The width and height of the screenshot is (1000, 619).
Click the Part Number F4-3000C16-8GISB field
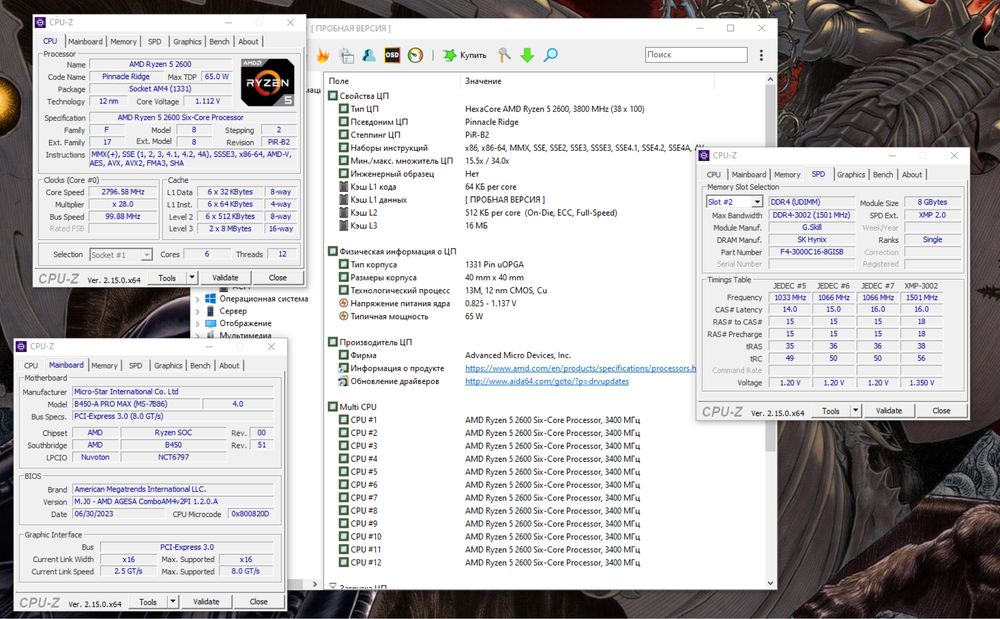tap(811, 252)
